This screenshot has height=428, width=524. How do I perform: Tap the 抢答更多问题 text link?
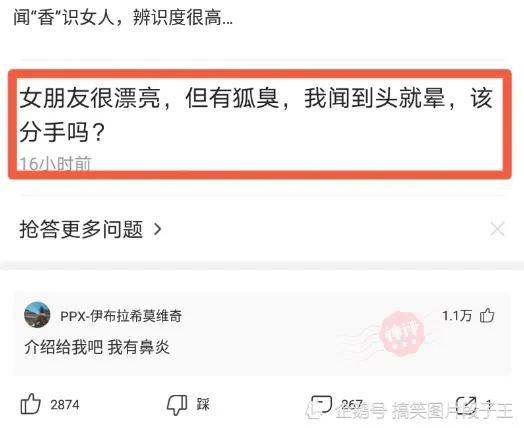(x=81, y=230)
